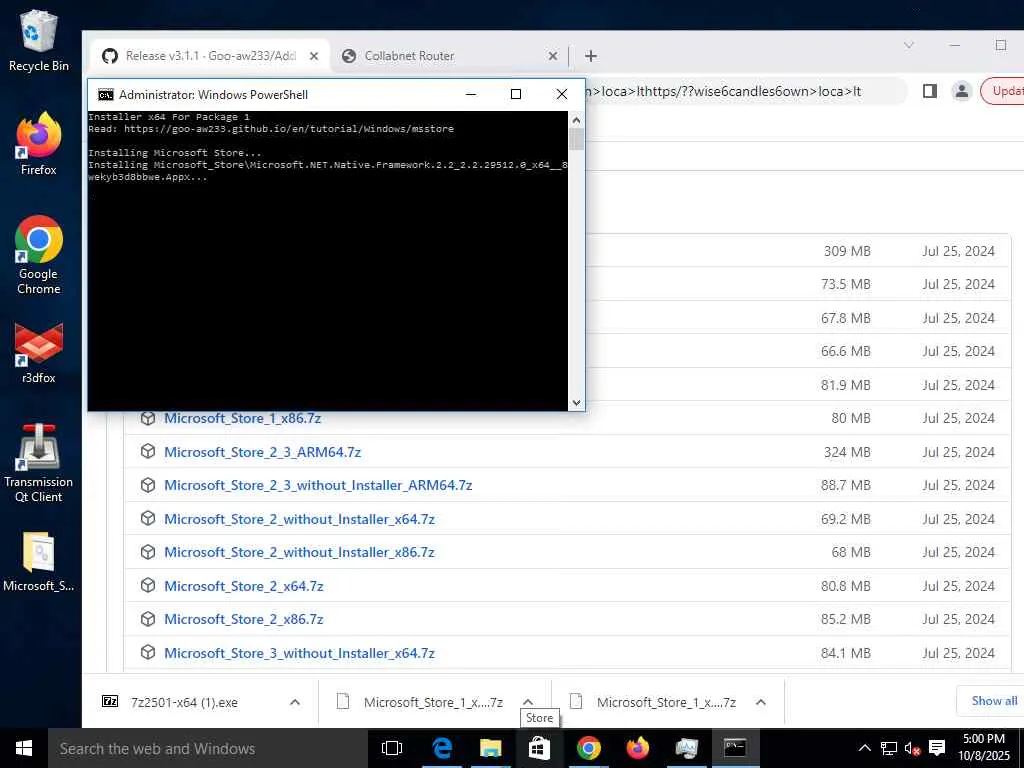Open File Explorer from the taskbar

coord(490,748)
